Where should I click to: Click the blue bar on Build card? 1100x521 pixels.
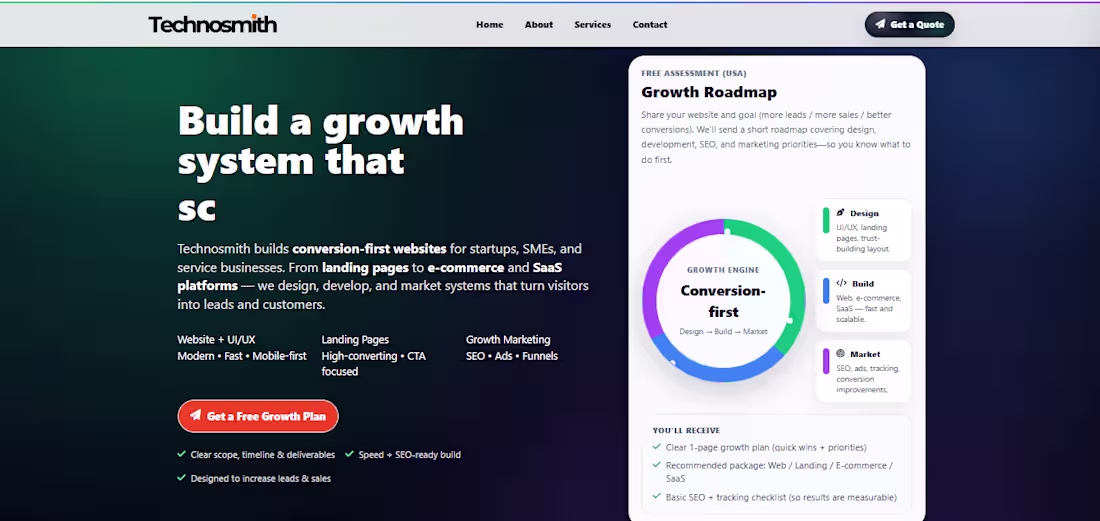(x=826, y=291)
